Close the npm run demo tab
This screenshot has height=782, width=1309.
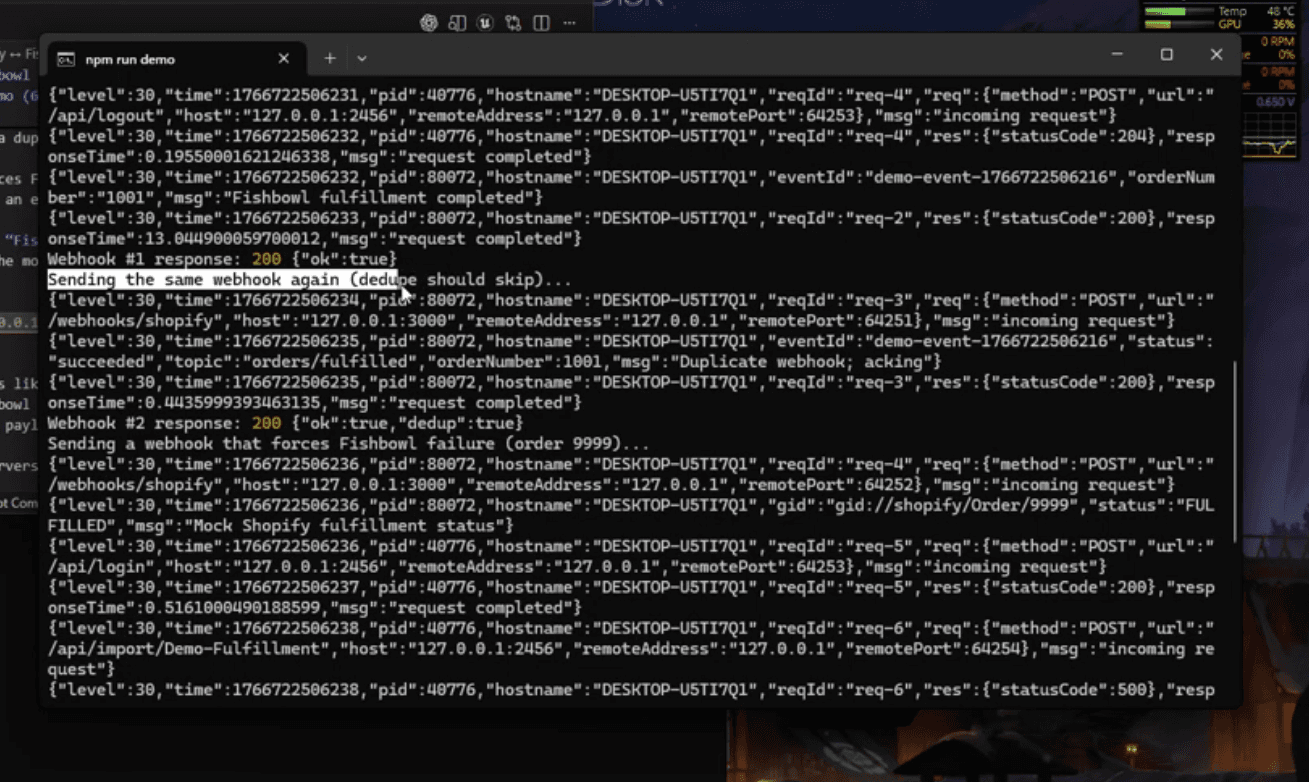click(283, 58)
